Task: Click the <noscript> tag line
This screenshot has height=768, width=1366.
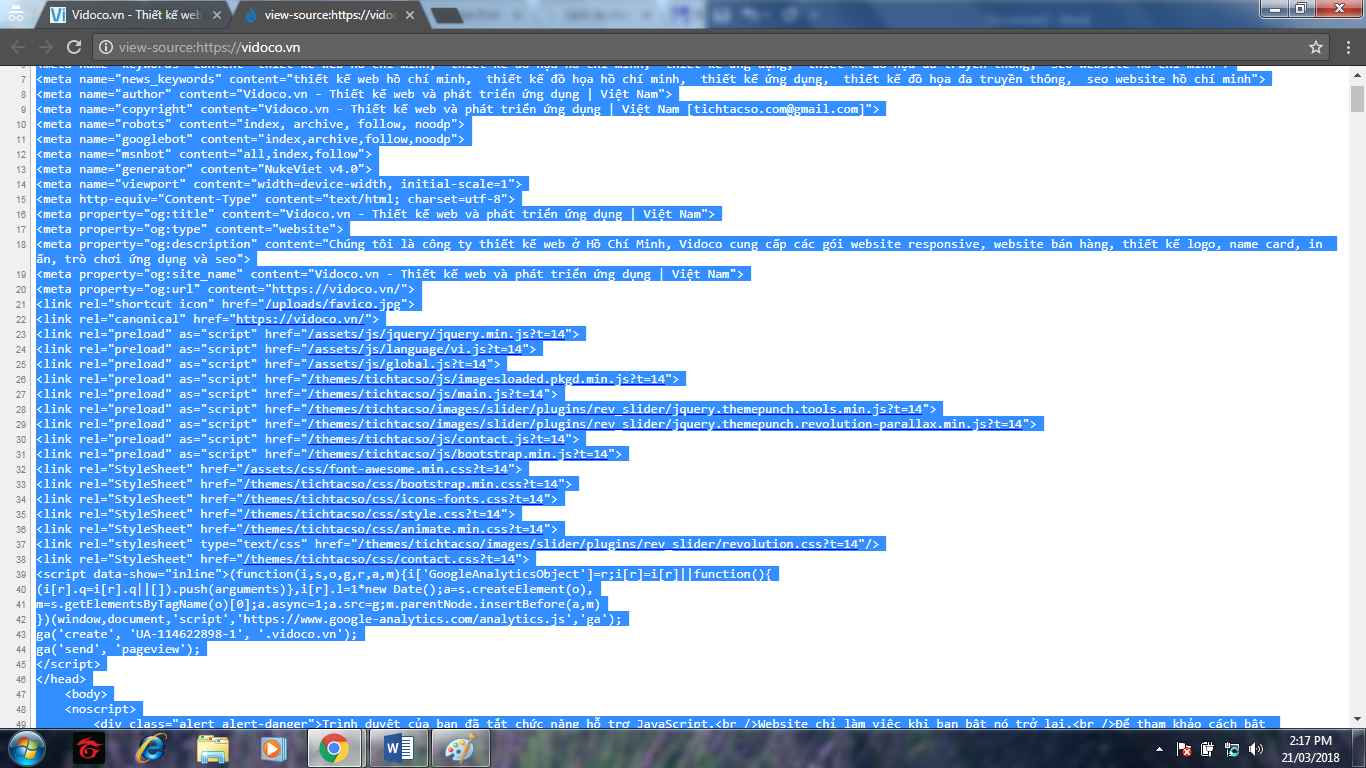Action: 100,709
